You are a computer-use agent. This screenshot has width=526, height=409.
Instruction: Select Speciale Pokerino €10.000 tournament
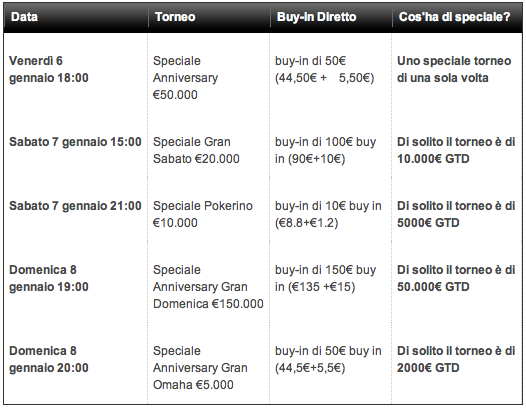pos(203,214)
